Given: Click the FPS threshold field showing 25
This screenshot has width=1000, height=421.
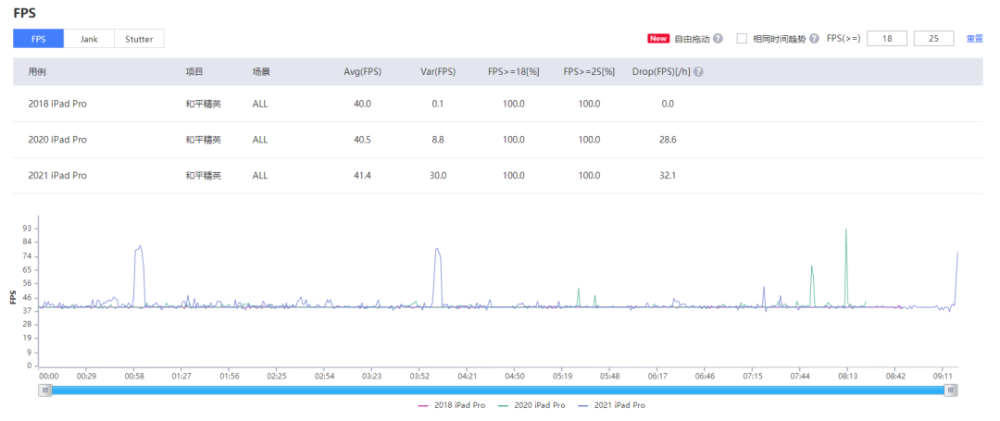Looking at the screenshot, I should coord(934,38).
